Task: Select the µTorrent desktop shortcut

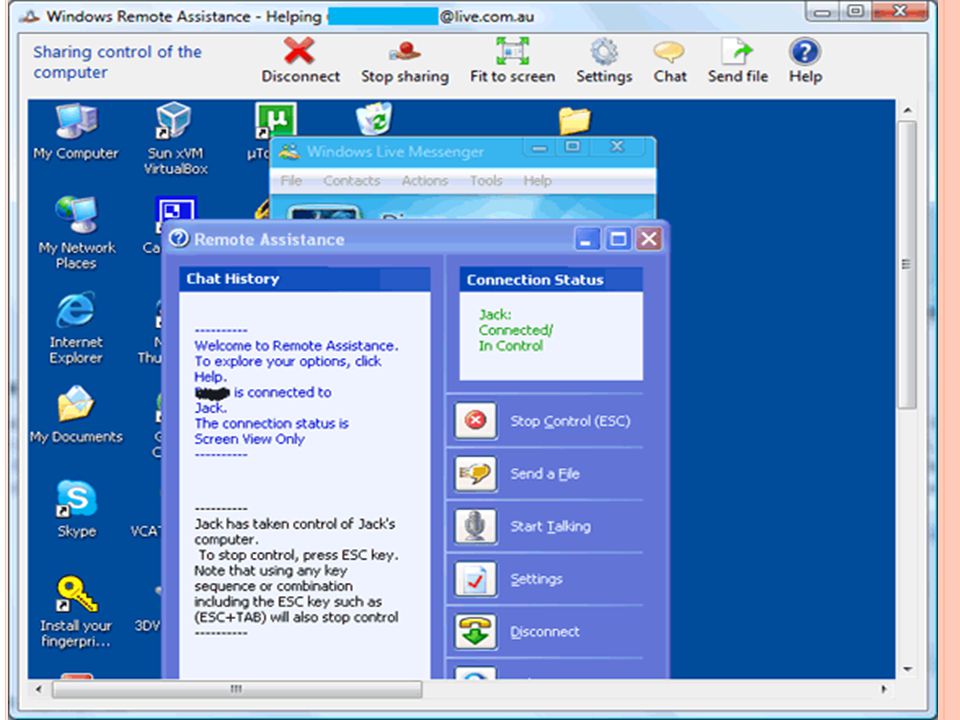Action: click(276, 119)
